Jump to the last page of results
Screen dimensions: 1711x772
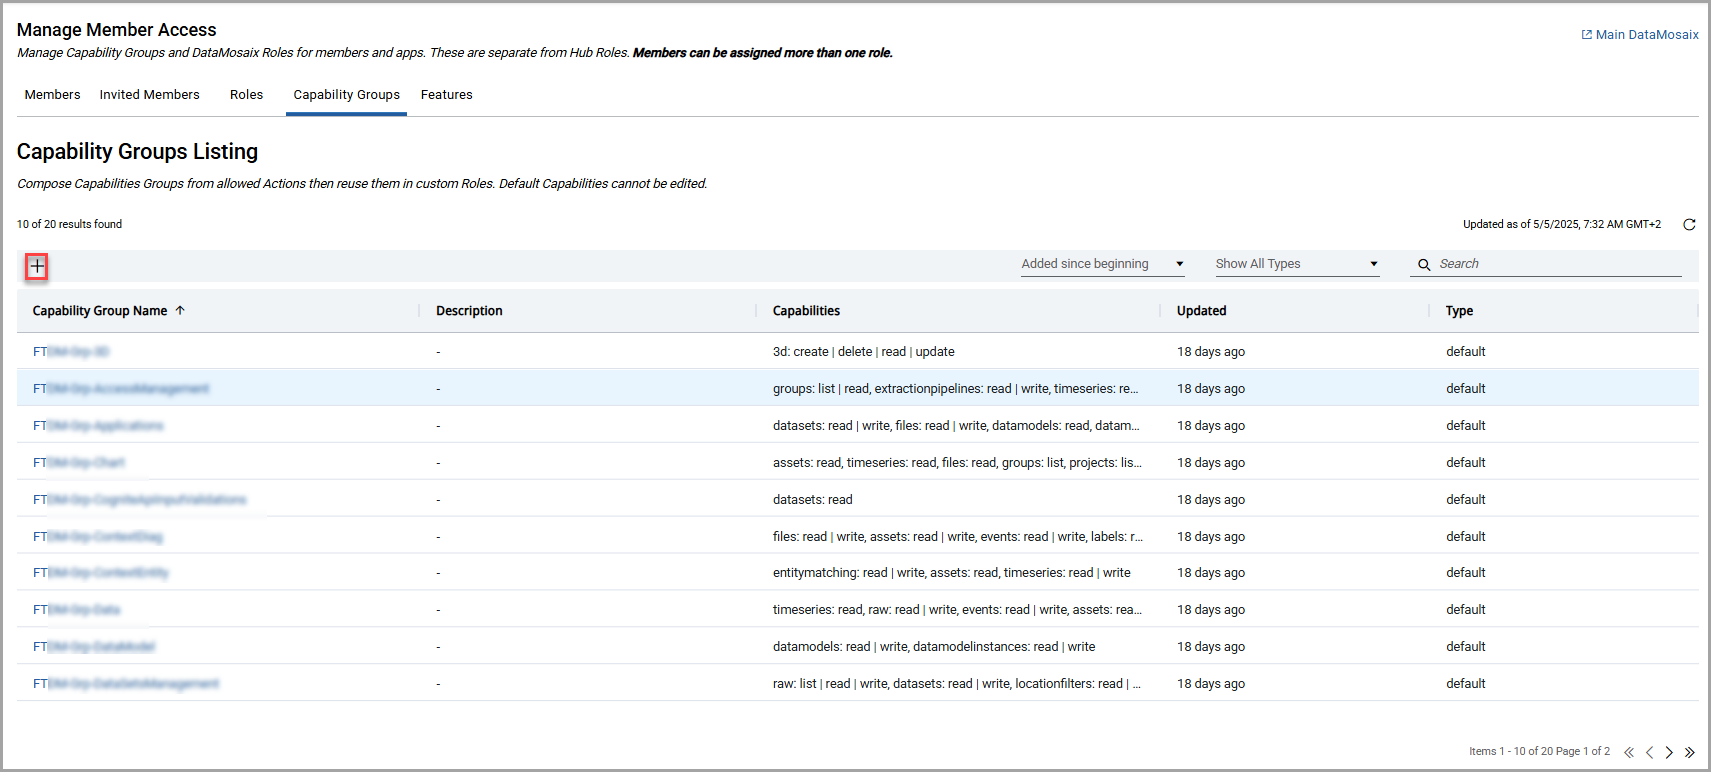pyautogui.click(x=1689, y=752)
